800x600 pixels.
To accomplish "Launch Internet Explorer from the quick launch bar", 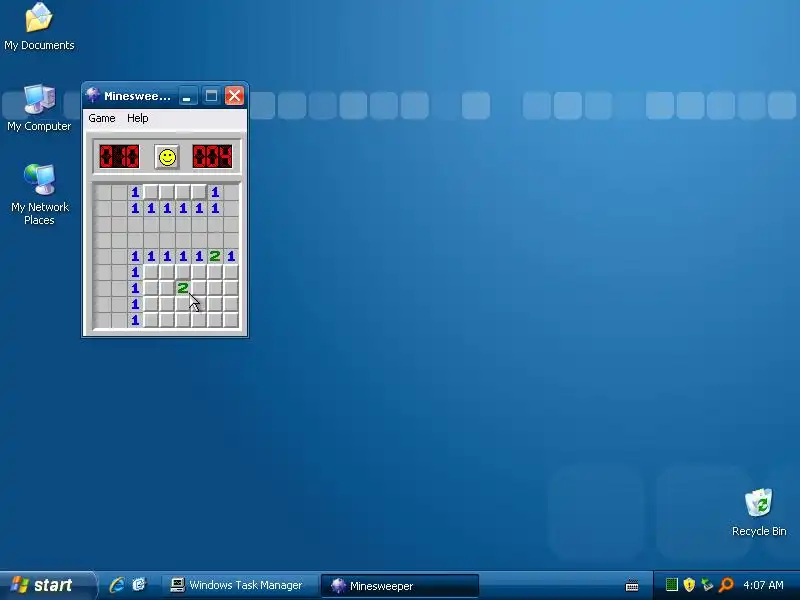I will (x=117, y=585).
